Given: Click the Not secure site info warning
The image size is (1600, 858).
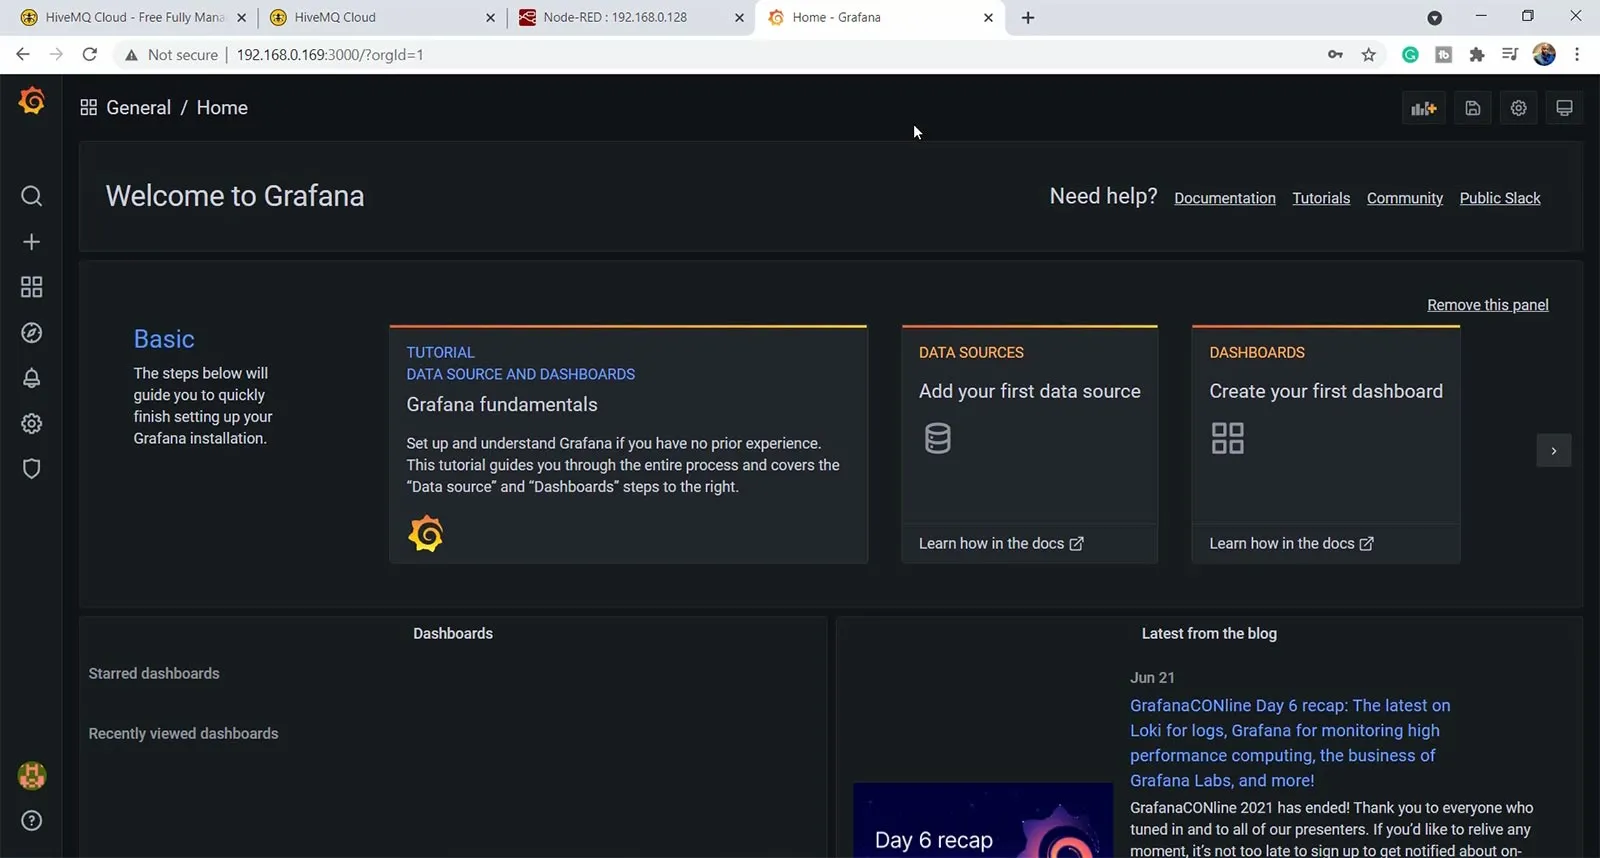Looking at the screenshot, I should tap(171, 55).
